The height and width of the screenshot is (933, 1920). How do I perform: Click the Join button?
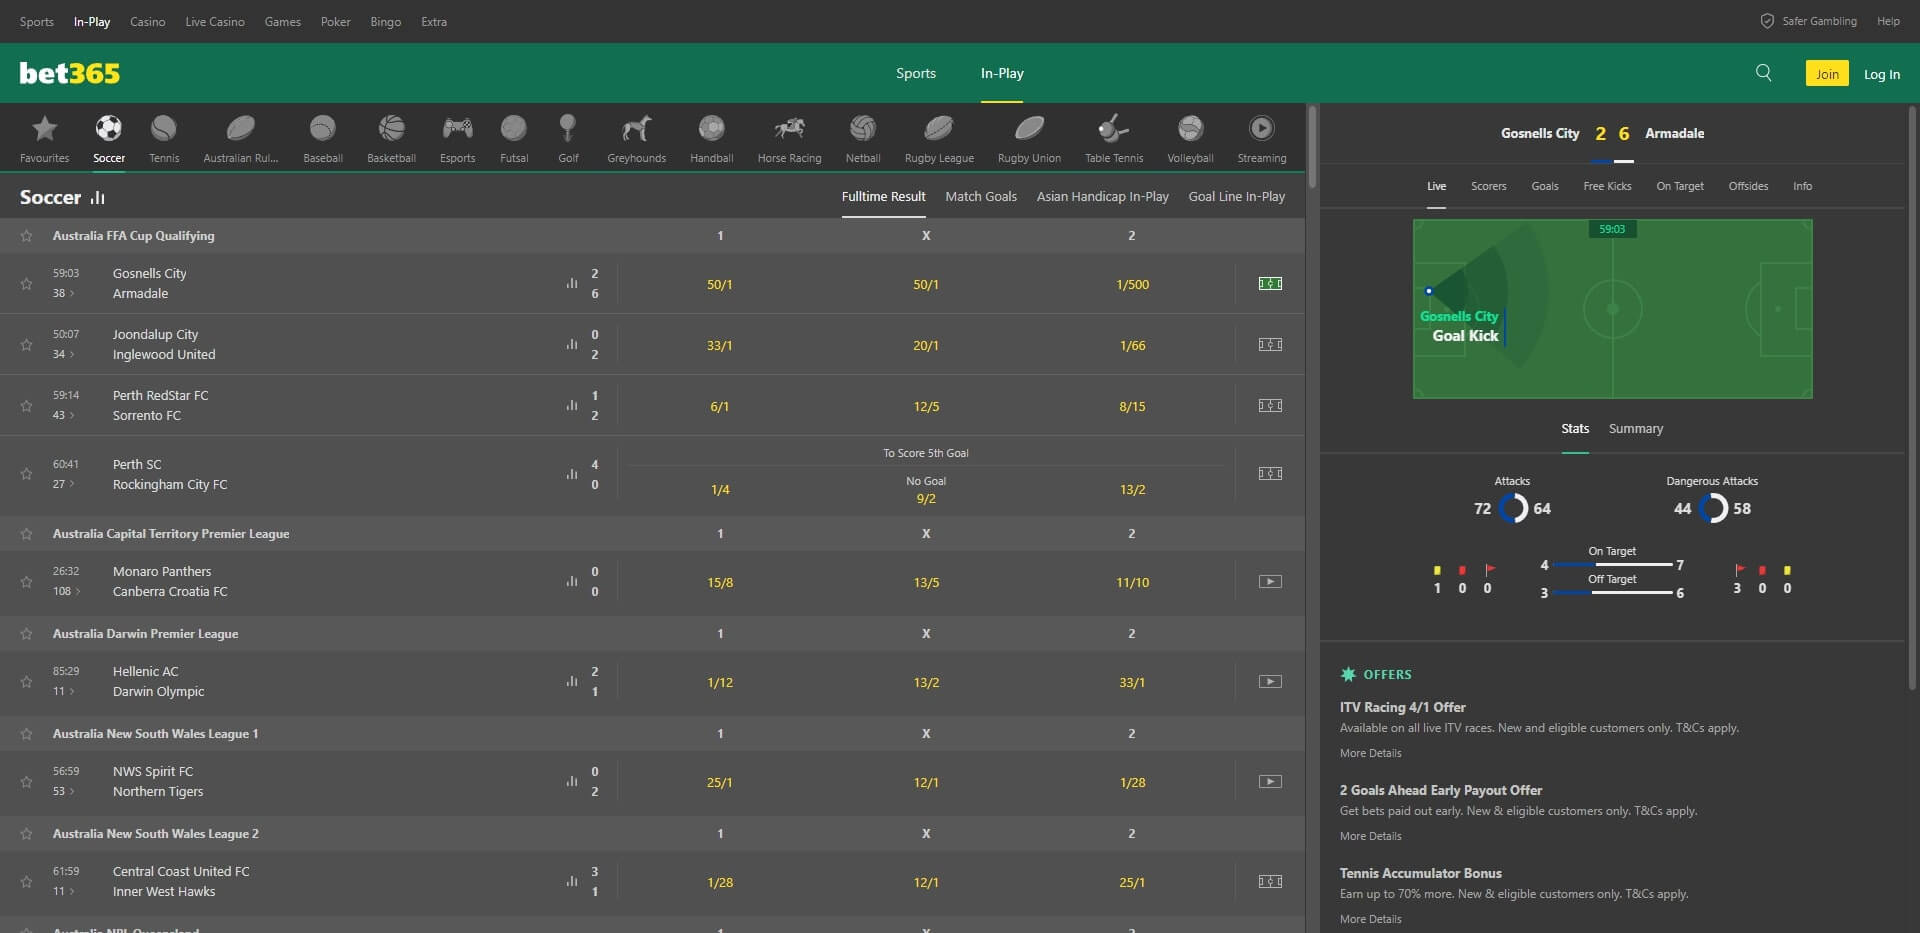pos(1828,73)
